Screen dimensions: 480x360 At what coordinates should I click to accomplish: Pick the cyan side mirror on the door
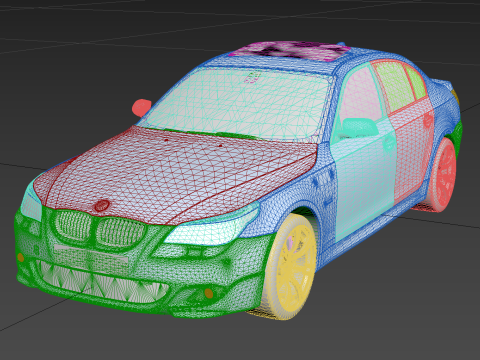359,127
